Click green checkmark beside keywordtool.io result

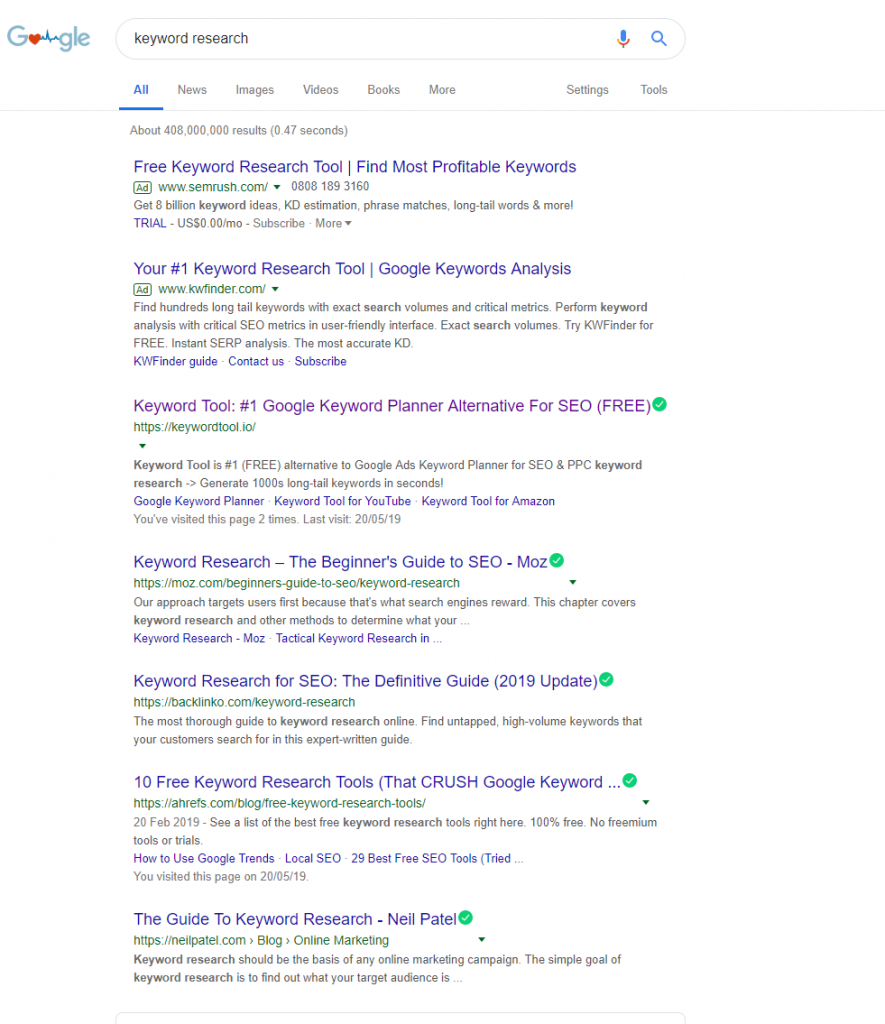(x=660, y=404)
